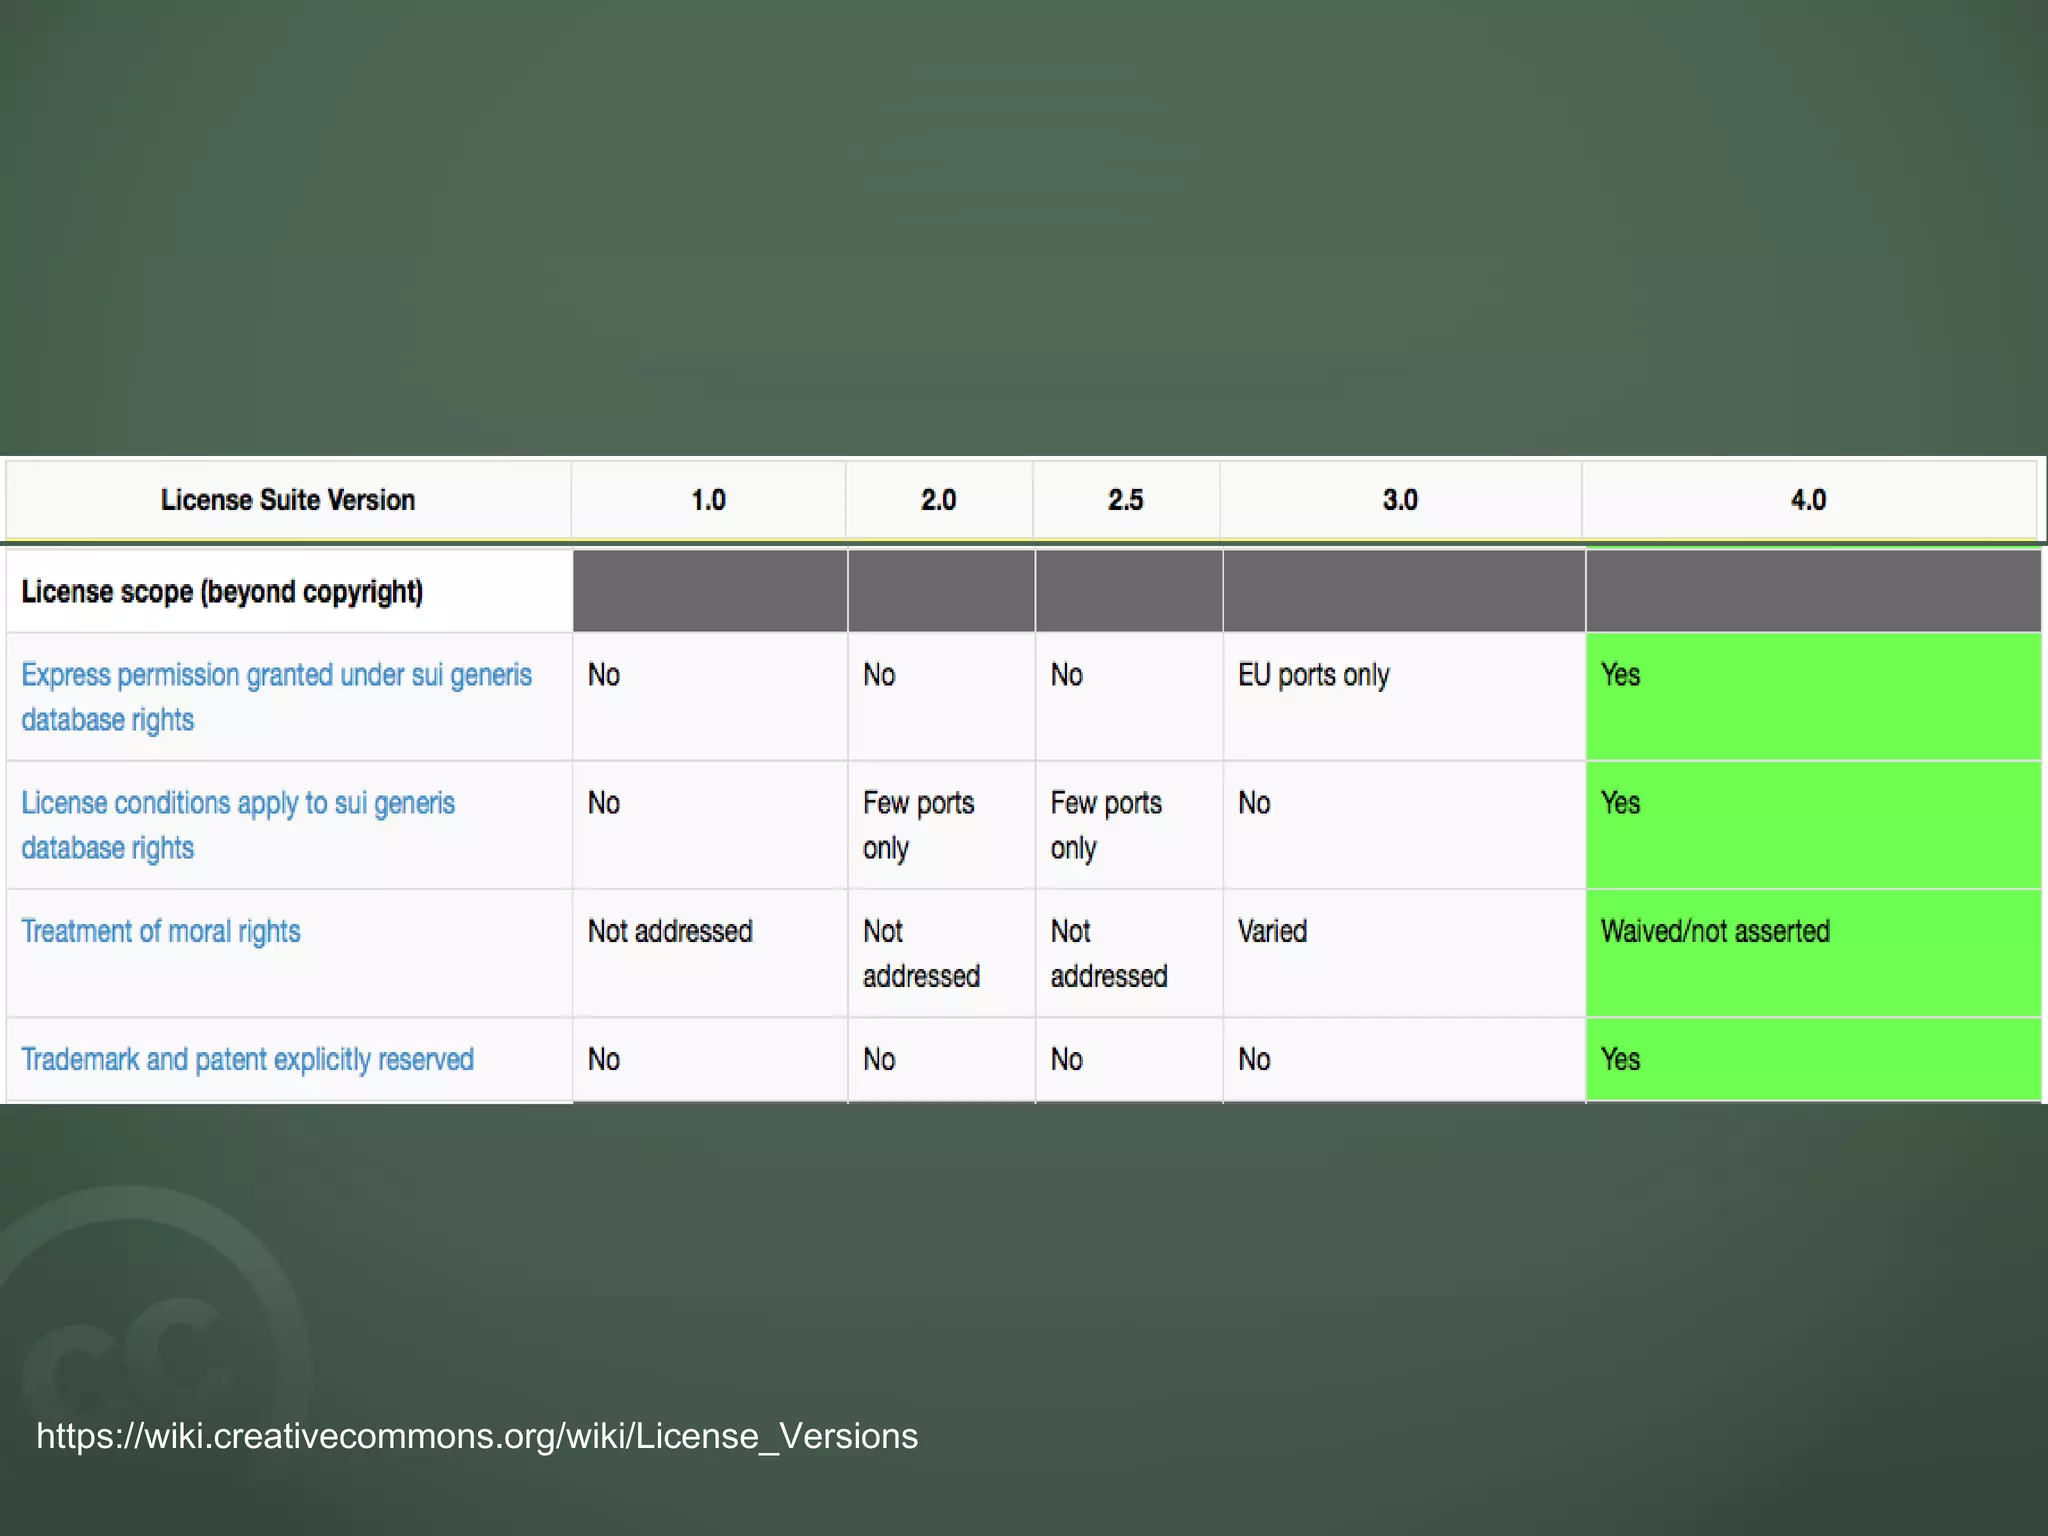This screenshot has height=1536, width=2048.
Task: Click 'Treatment of moral rights' link
Action: pyautogui.click(x=161, y=932)
